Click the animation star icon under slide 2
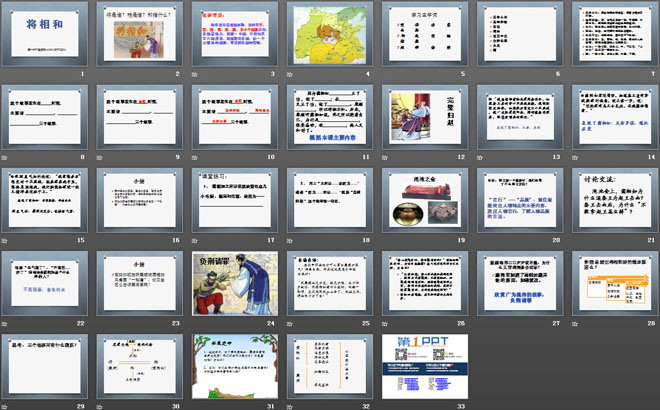The image size is (660, 410). click(x=100, y=74)
